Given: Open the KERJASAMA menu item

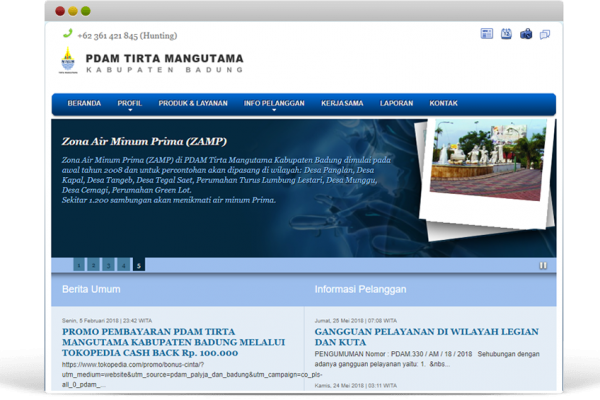Looking at the screenshot, I should tap(342, 103).
